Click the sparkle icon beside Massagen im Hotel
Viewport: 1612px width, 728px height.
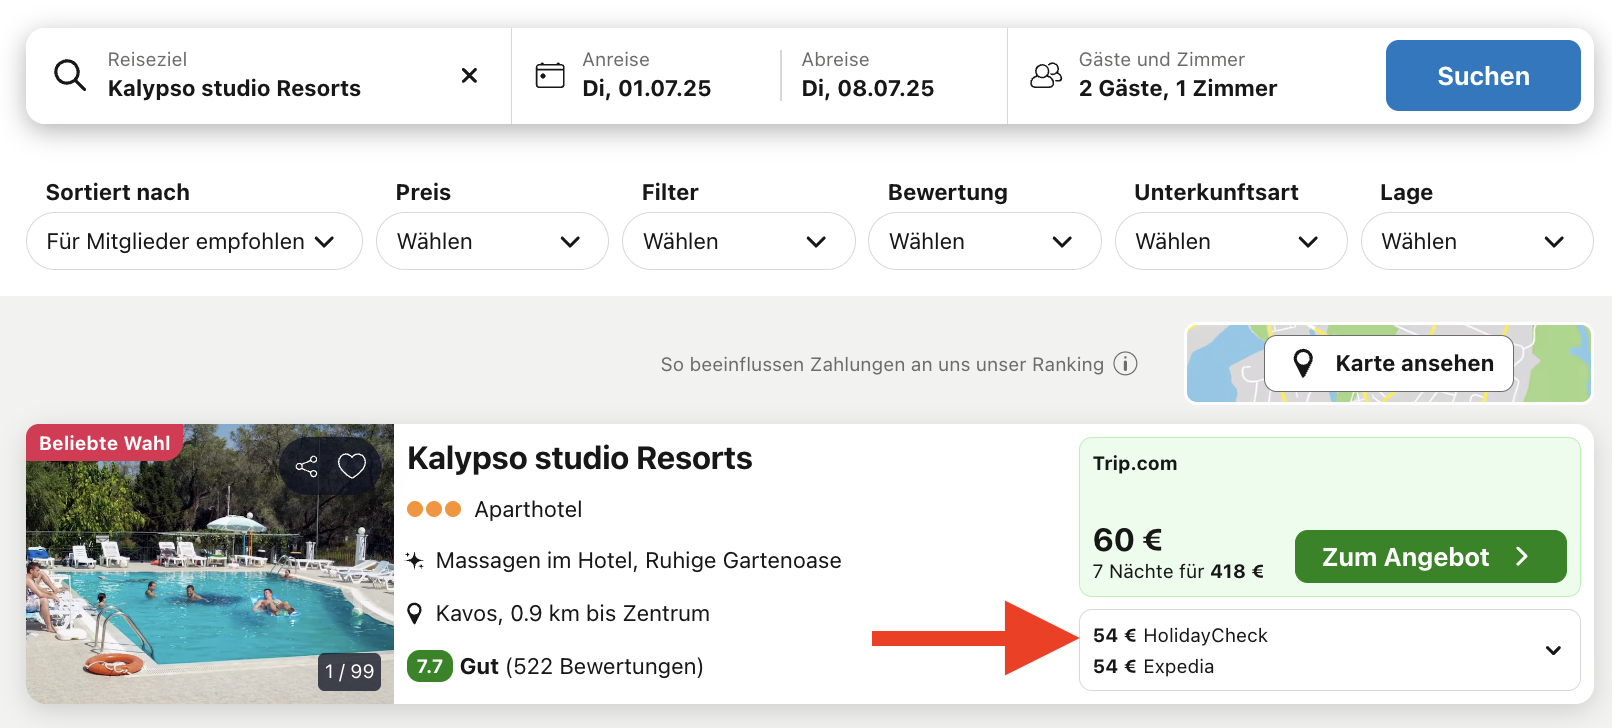[x=415, y=560]
